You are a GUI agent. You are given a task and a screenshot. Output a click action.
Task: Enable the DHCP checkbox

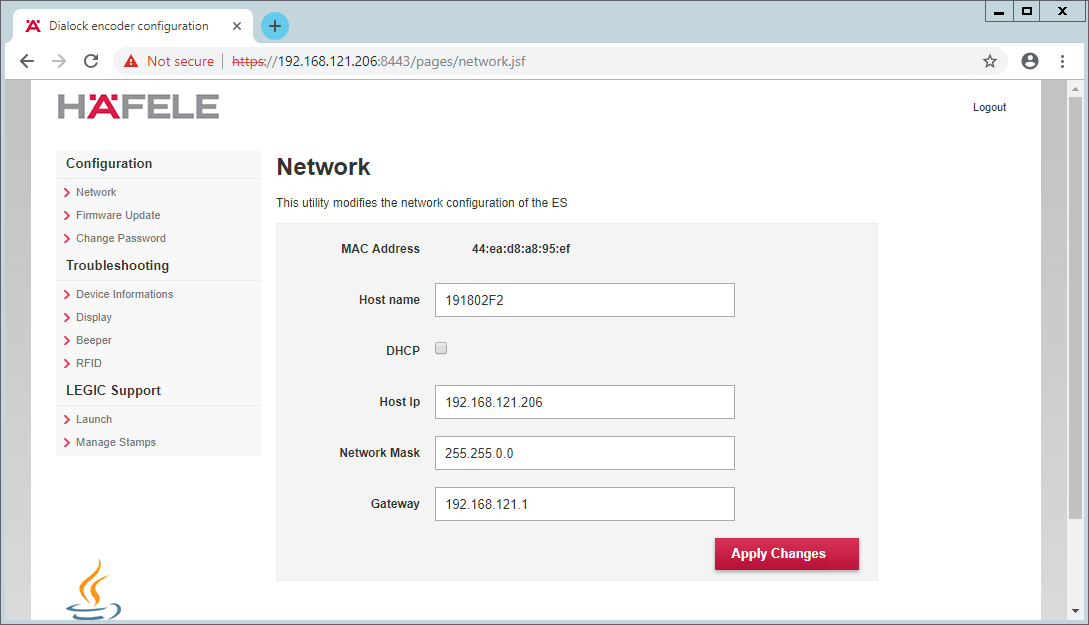click(x=441, y=349)
